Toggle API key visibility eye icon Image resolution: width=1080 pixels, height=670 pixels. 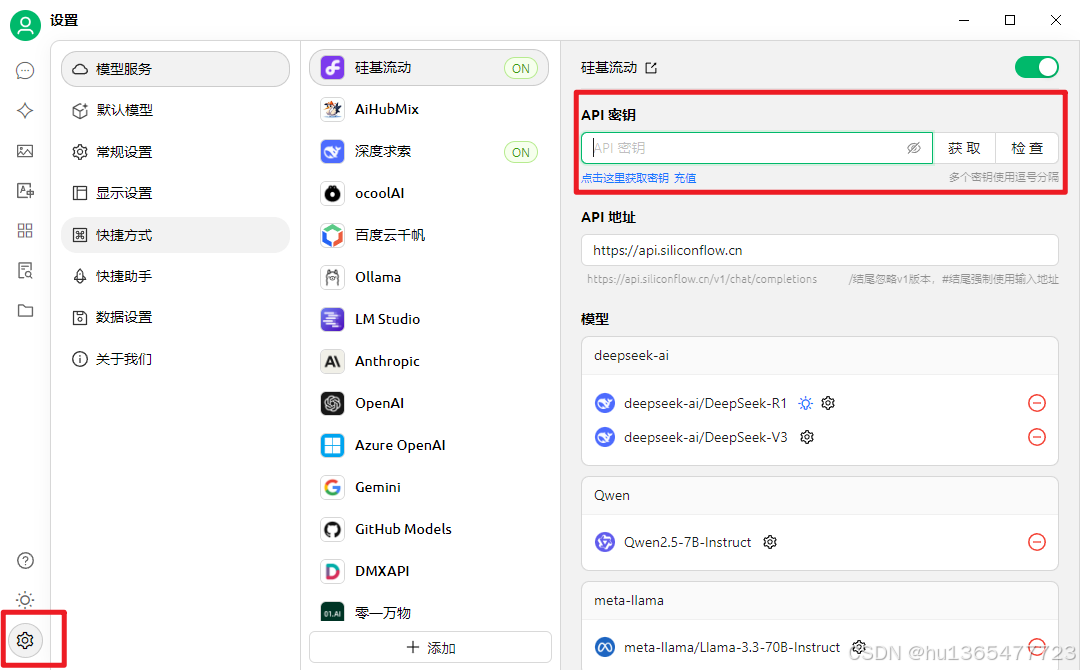(x=913, y=148)
